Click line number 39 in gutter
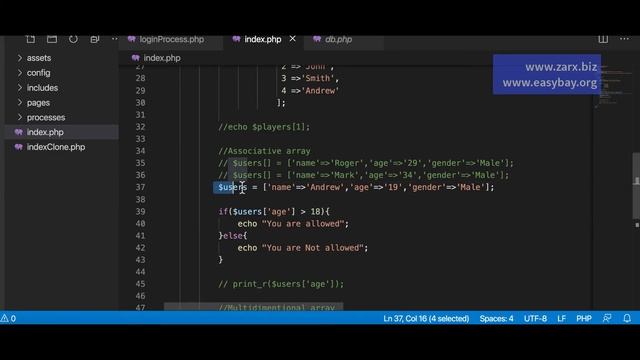 click(140, 211)
